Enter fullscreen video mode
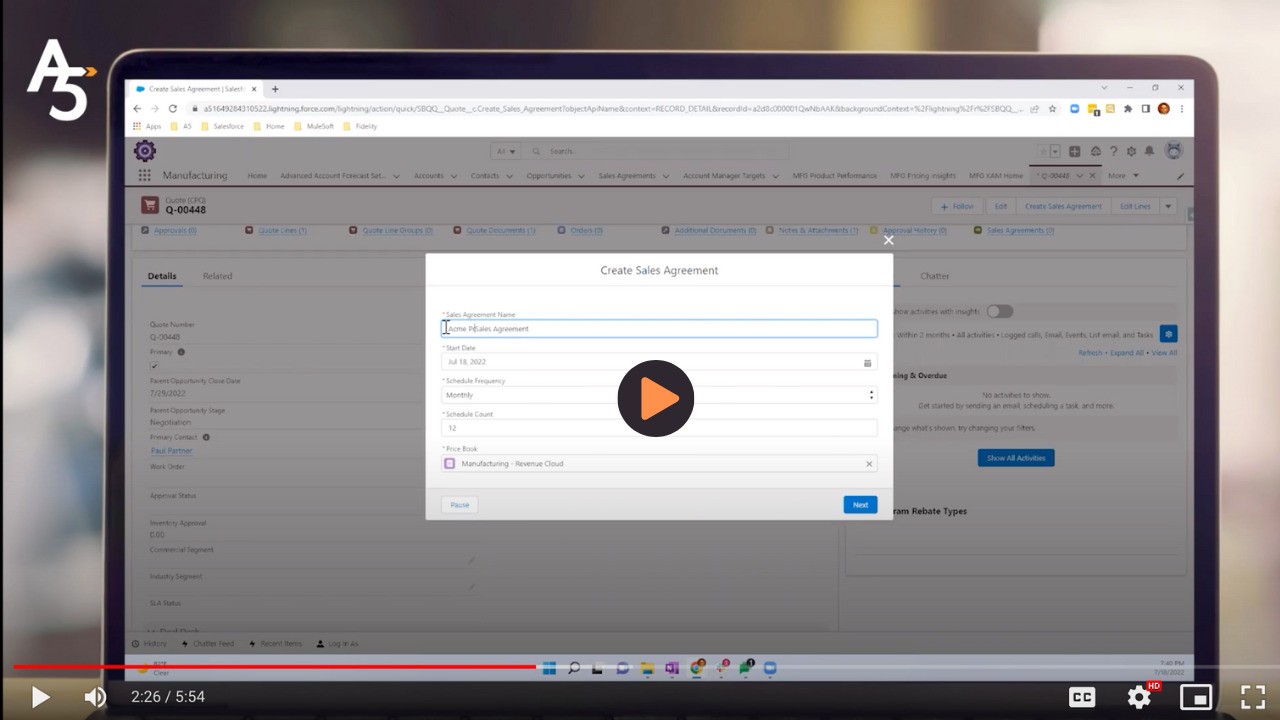Image resolution: width=1280 pixels, height=720 pixels. tap(1253, 697)
